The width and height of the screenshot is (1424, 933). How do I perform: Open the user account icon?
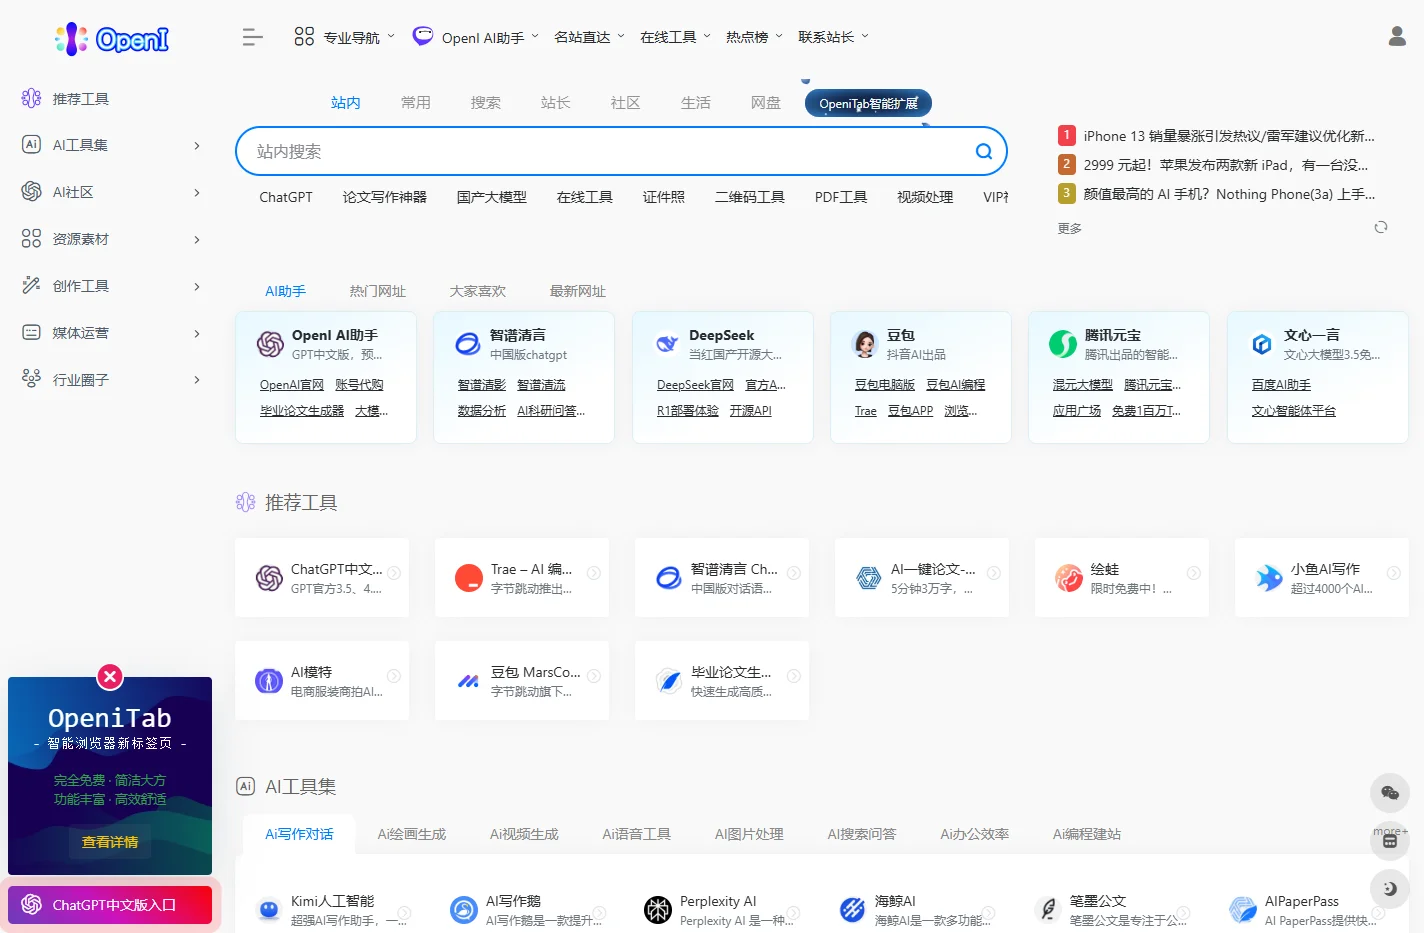1397,37
